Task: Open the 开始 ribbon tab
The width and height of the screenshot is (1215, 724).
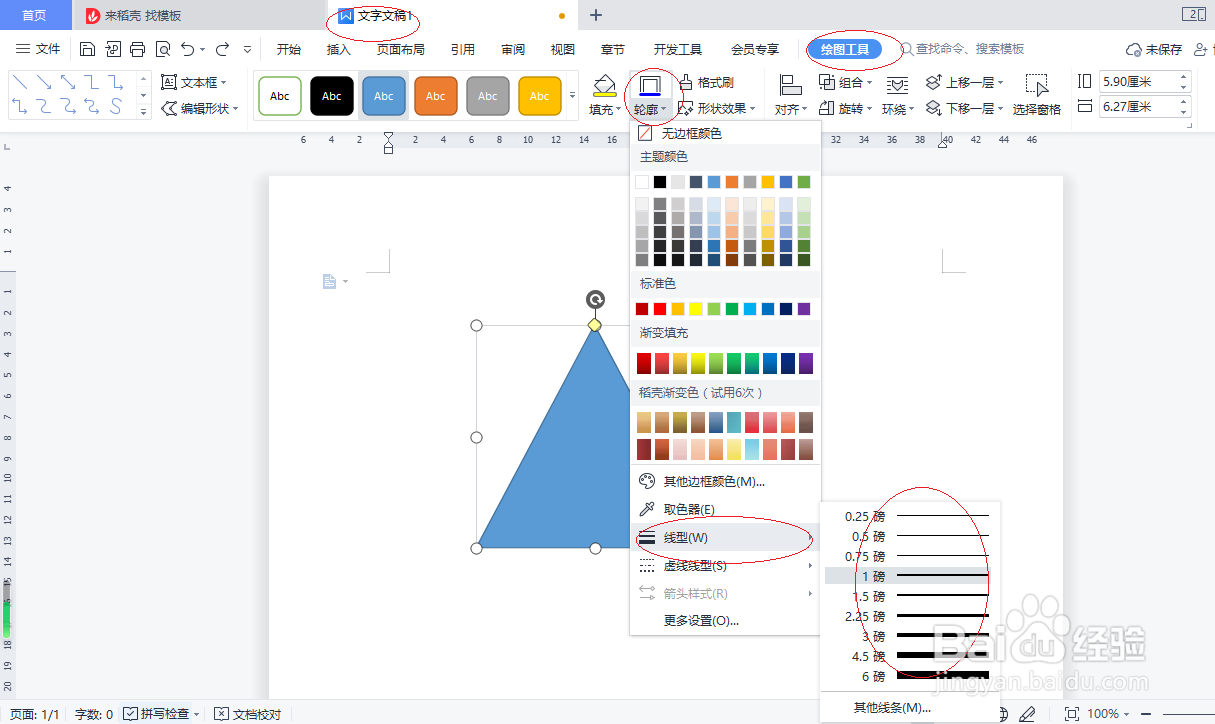Action: tap(289, 49)
